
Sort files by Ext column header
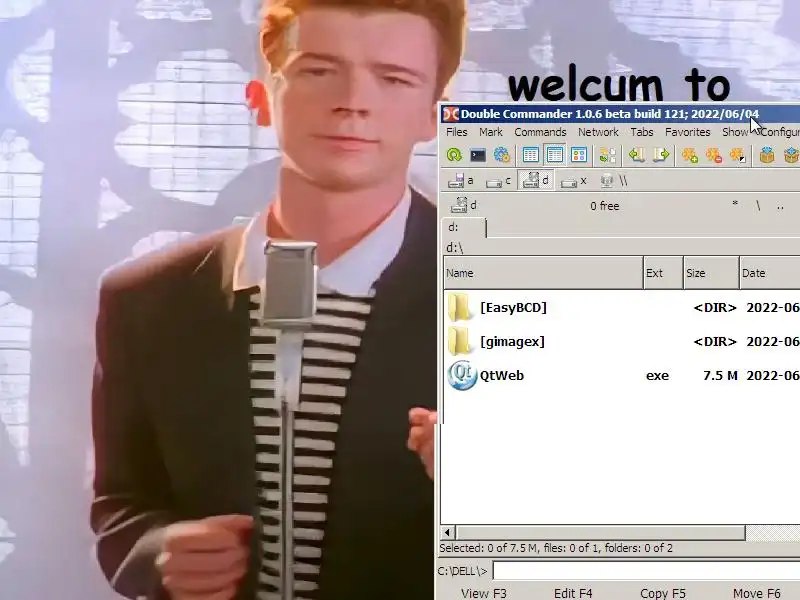point(663,273)
